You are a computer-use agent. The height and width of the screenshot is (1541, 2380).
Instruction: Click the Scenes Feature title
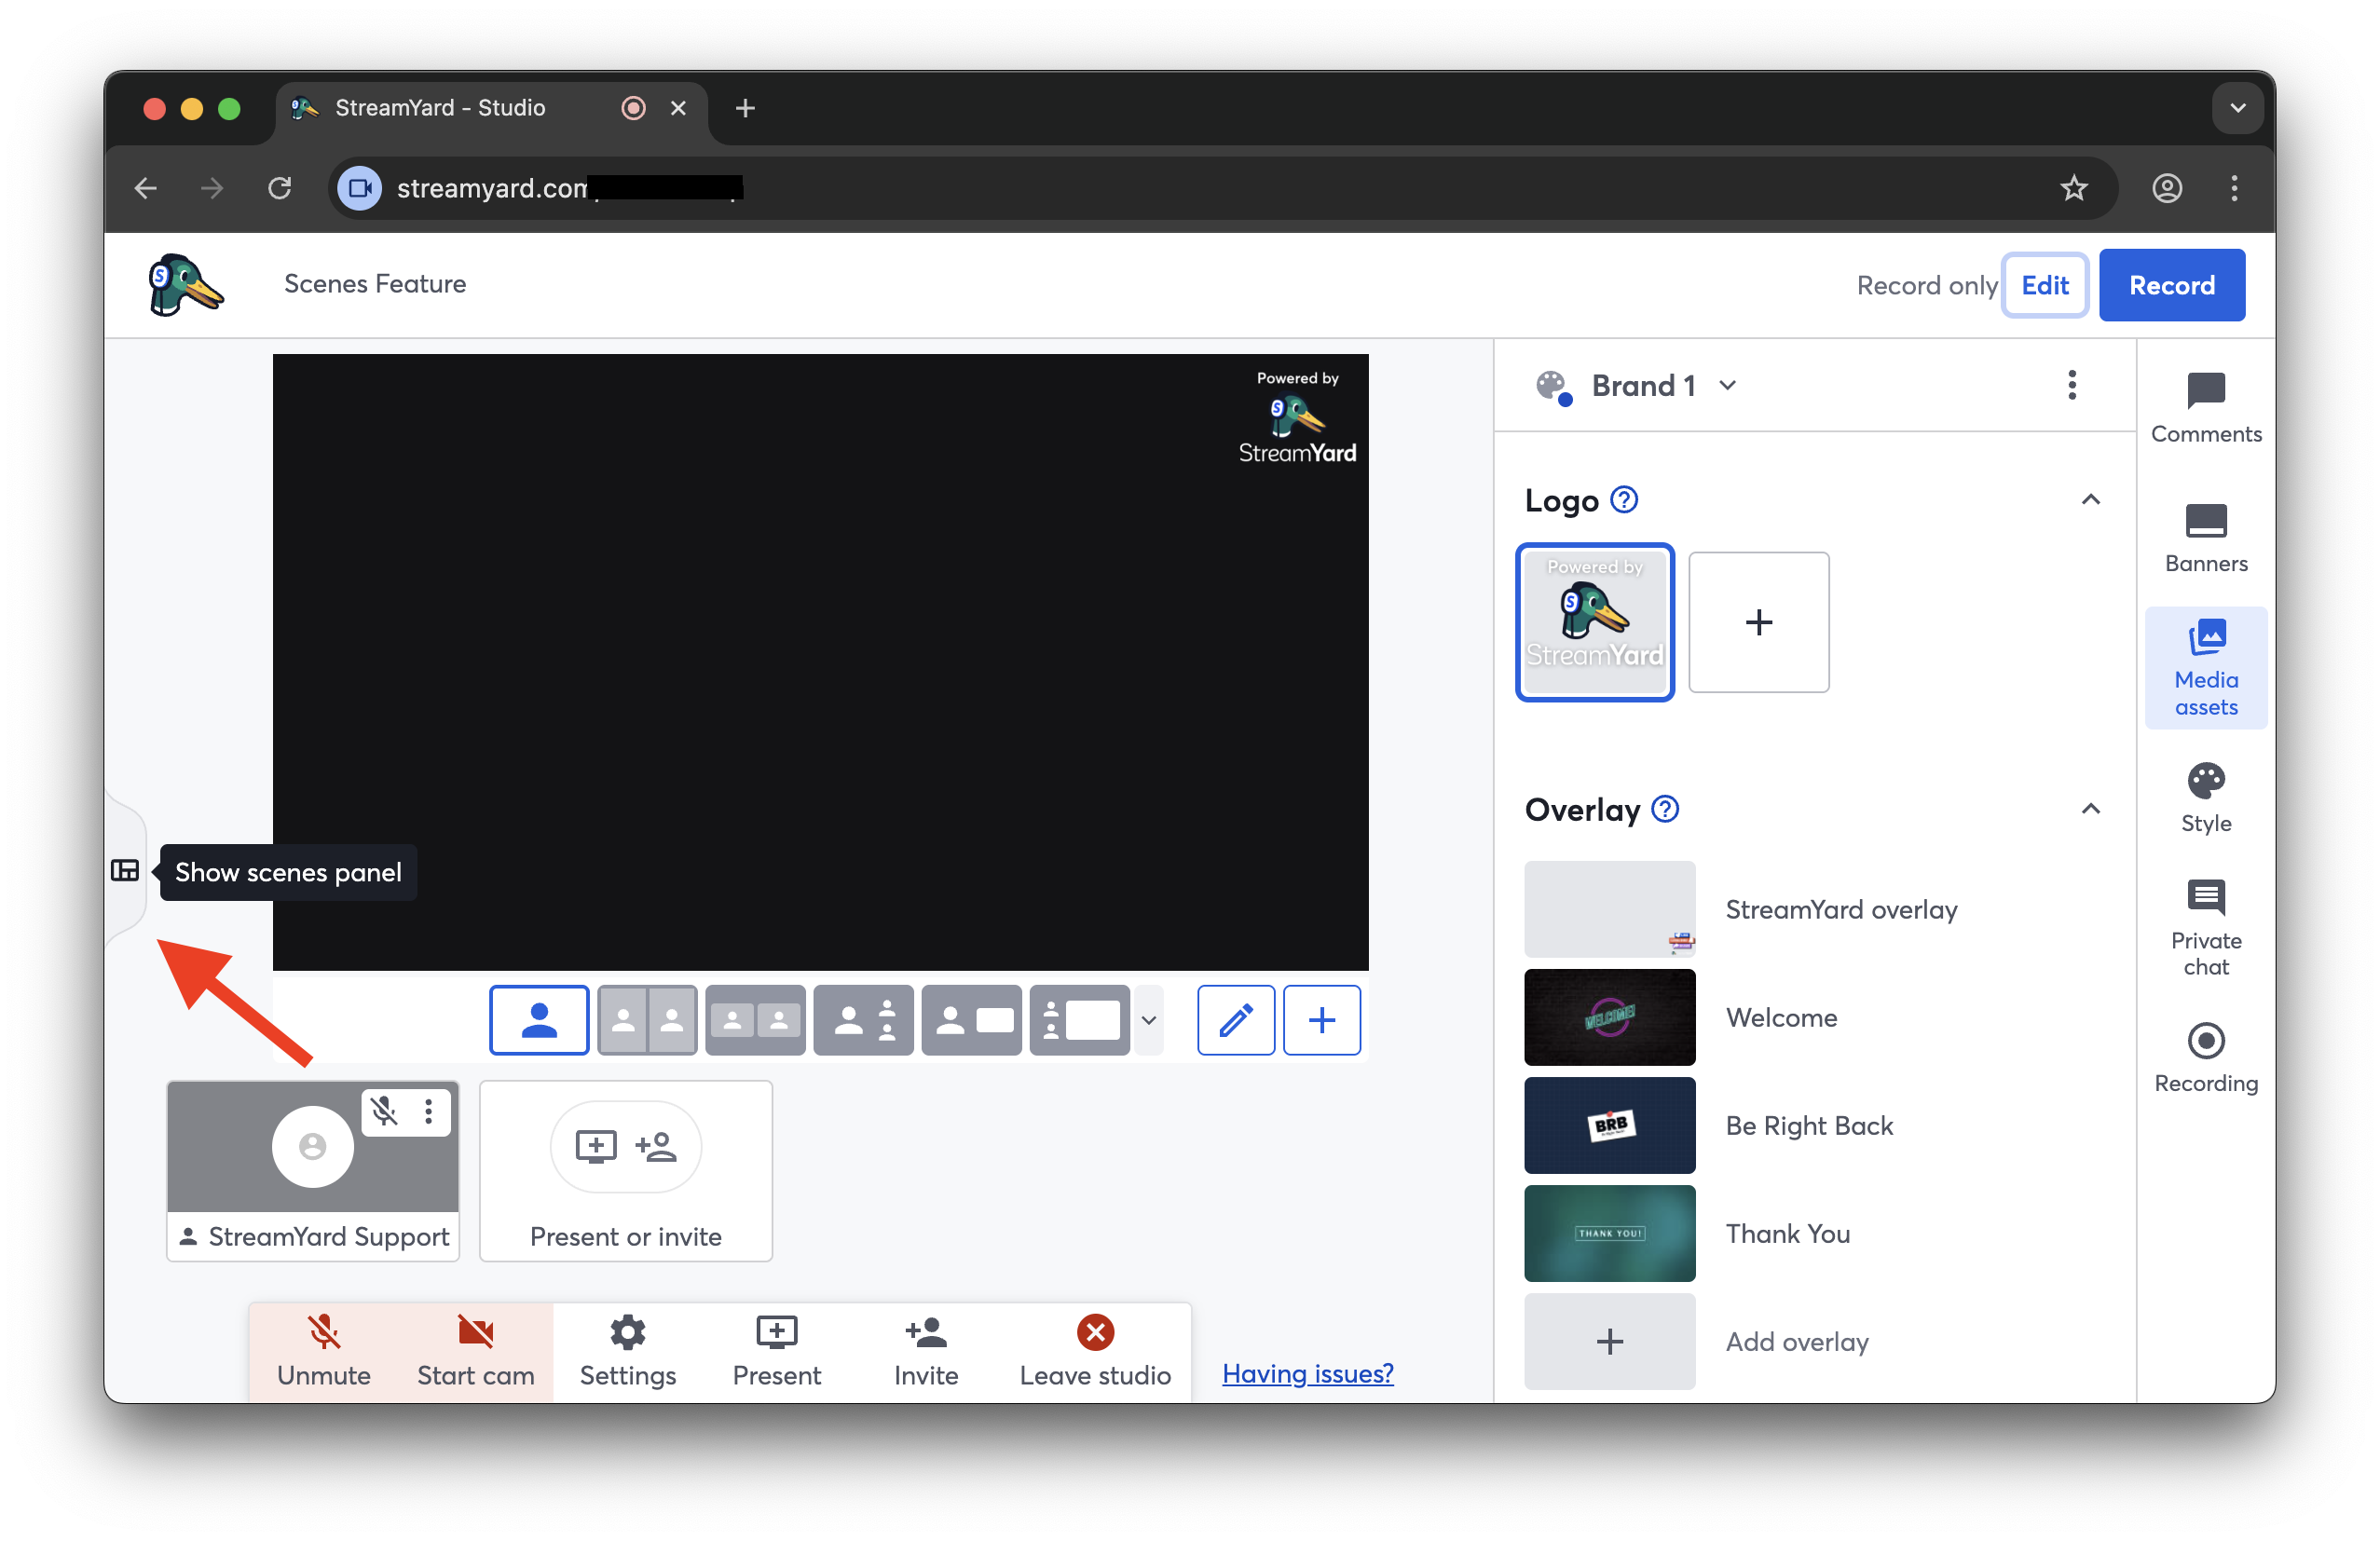(375, 284)
